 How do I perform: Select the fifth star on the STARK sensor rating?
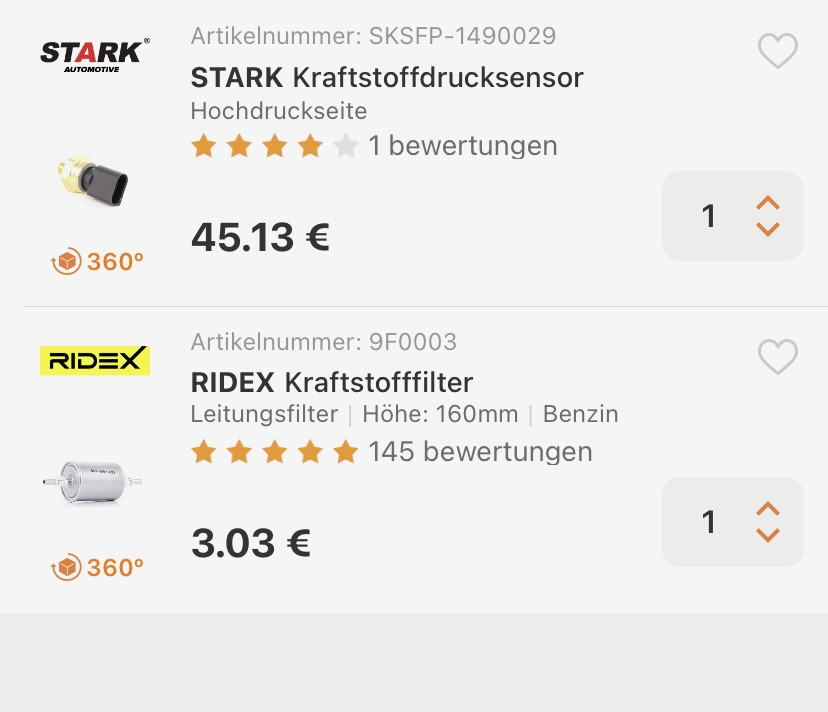click(344, 145)
